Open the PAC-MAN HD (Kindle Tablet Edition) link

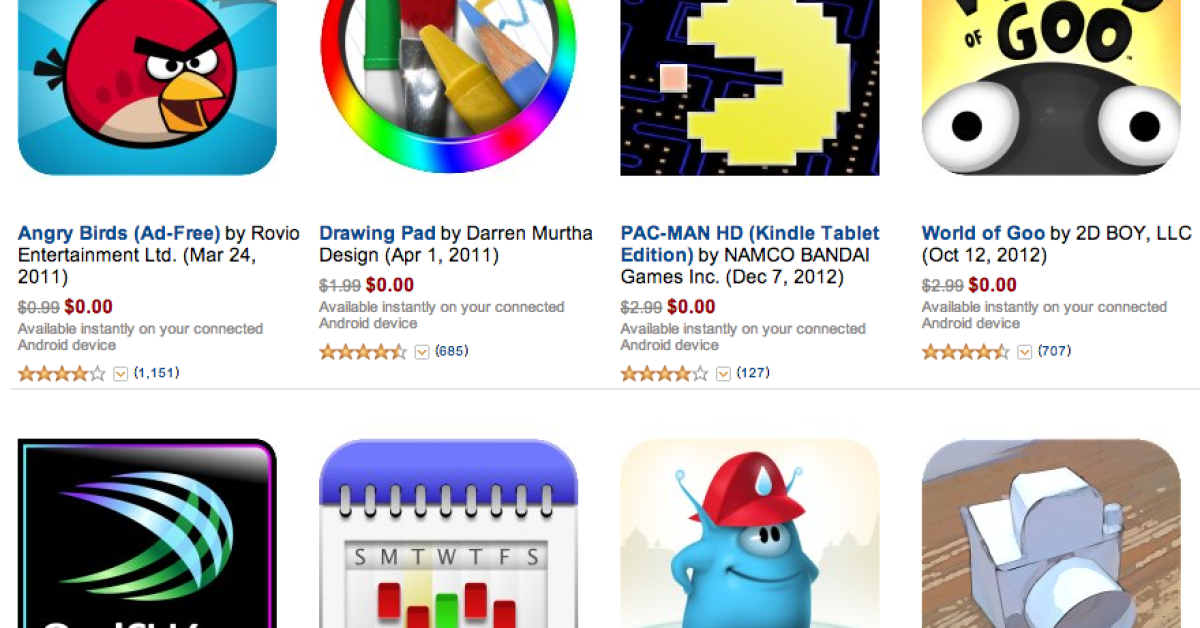point(750,243)
